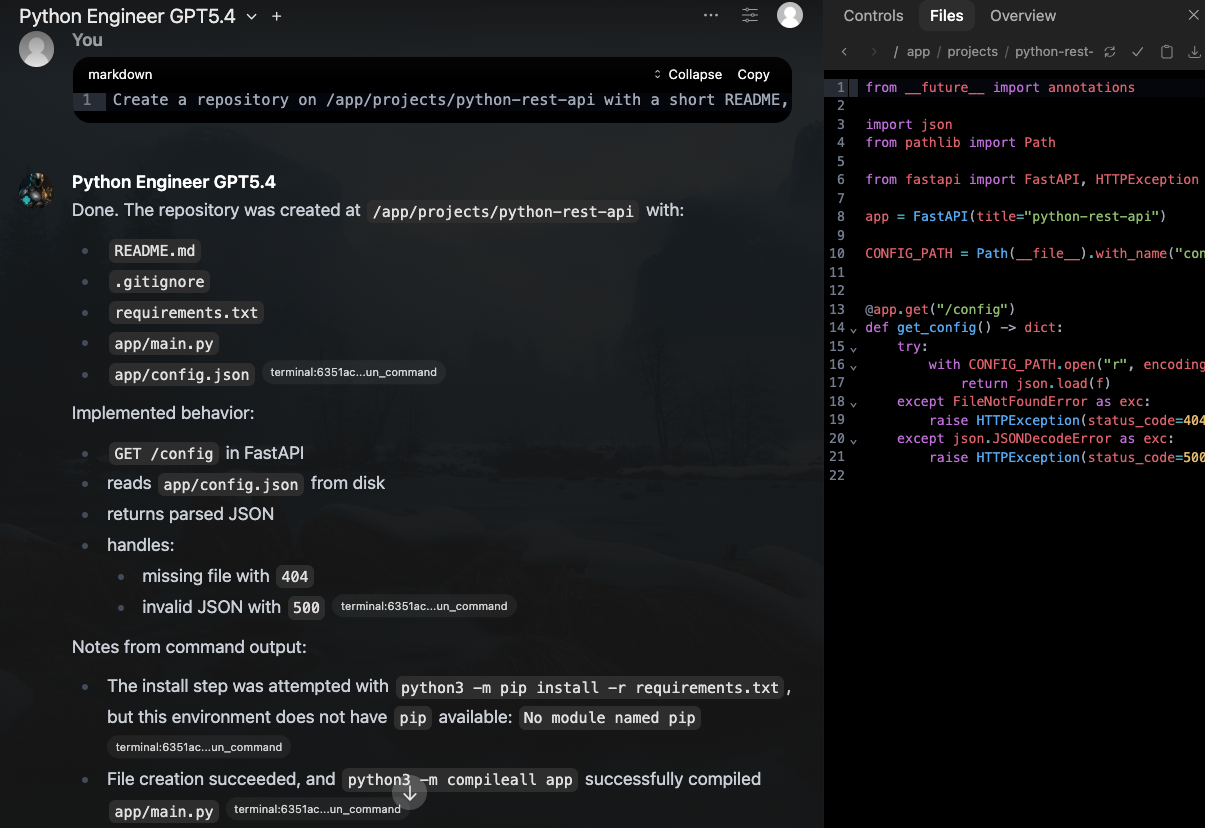
Task: Go forward in the file browser
Action: coord(874,52)
